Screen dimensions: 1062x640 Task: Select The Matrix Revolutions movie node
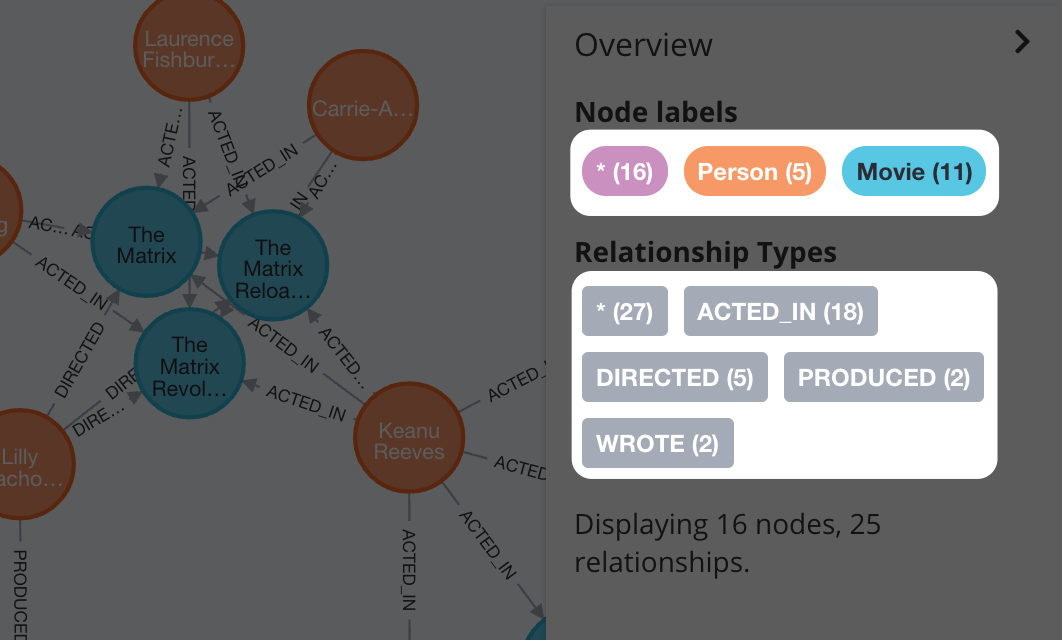[x=190, y=364]
